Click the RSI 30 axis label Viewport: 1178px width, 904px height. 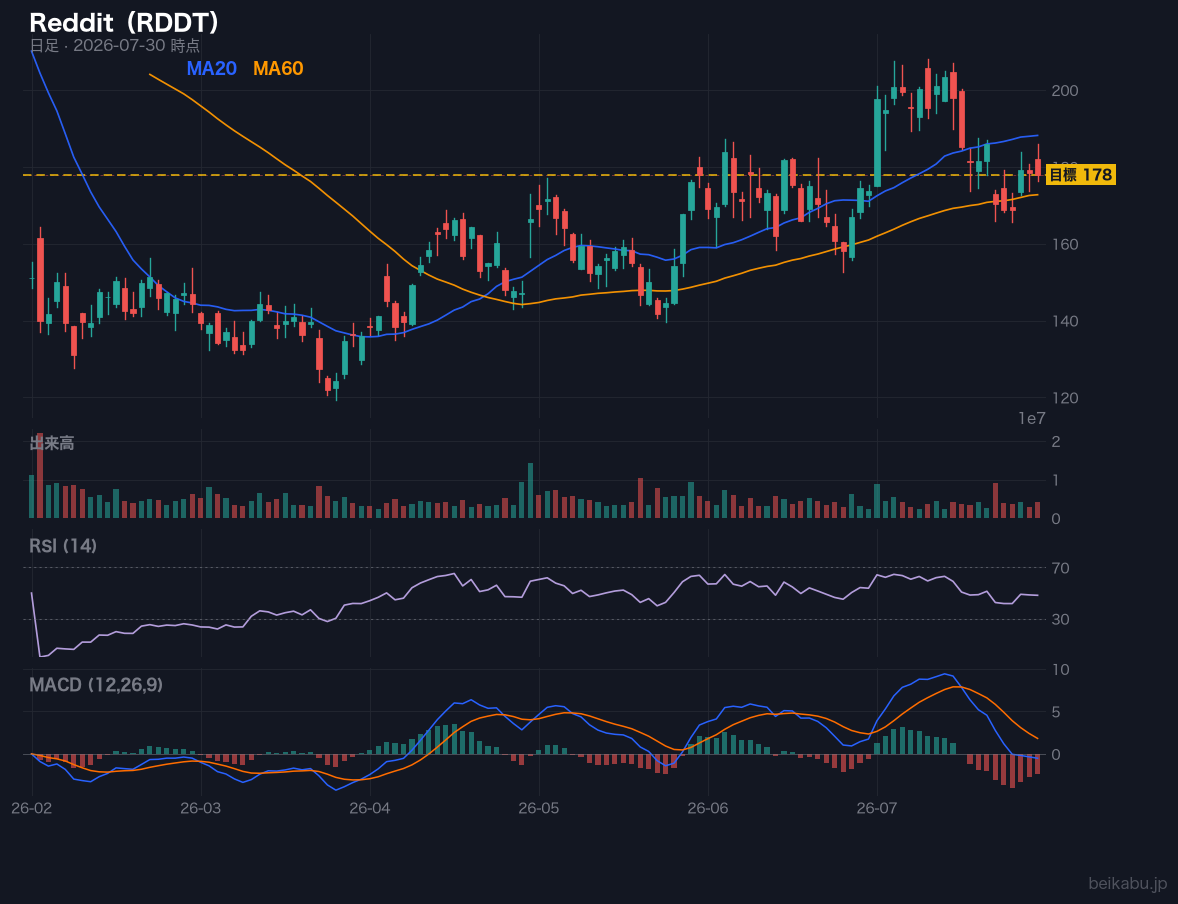[1060, 619]
